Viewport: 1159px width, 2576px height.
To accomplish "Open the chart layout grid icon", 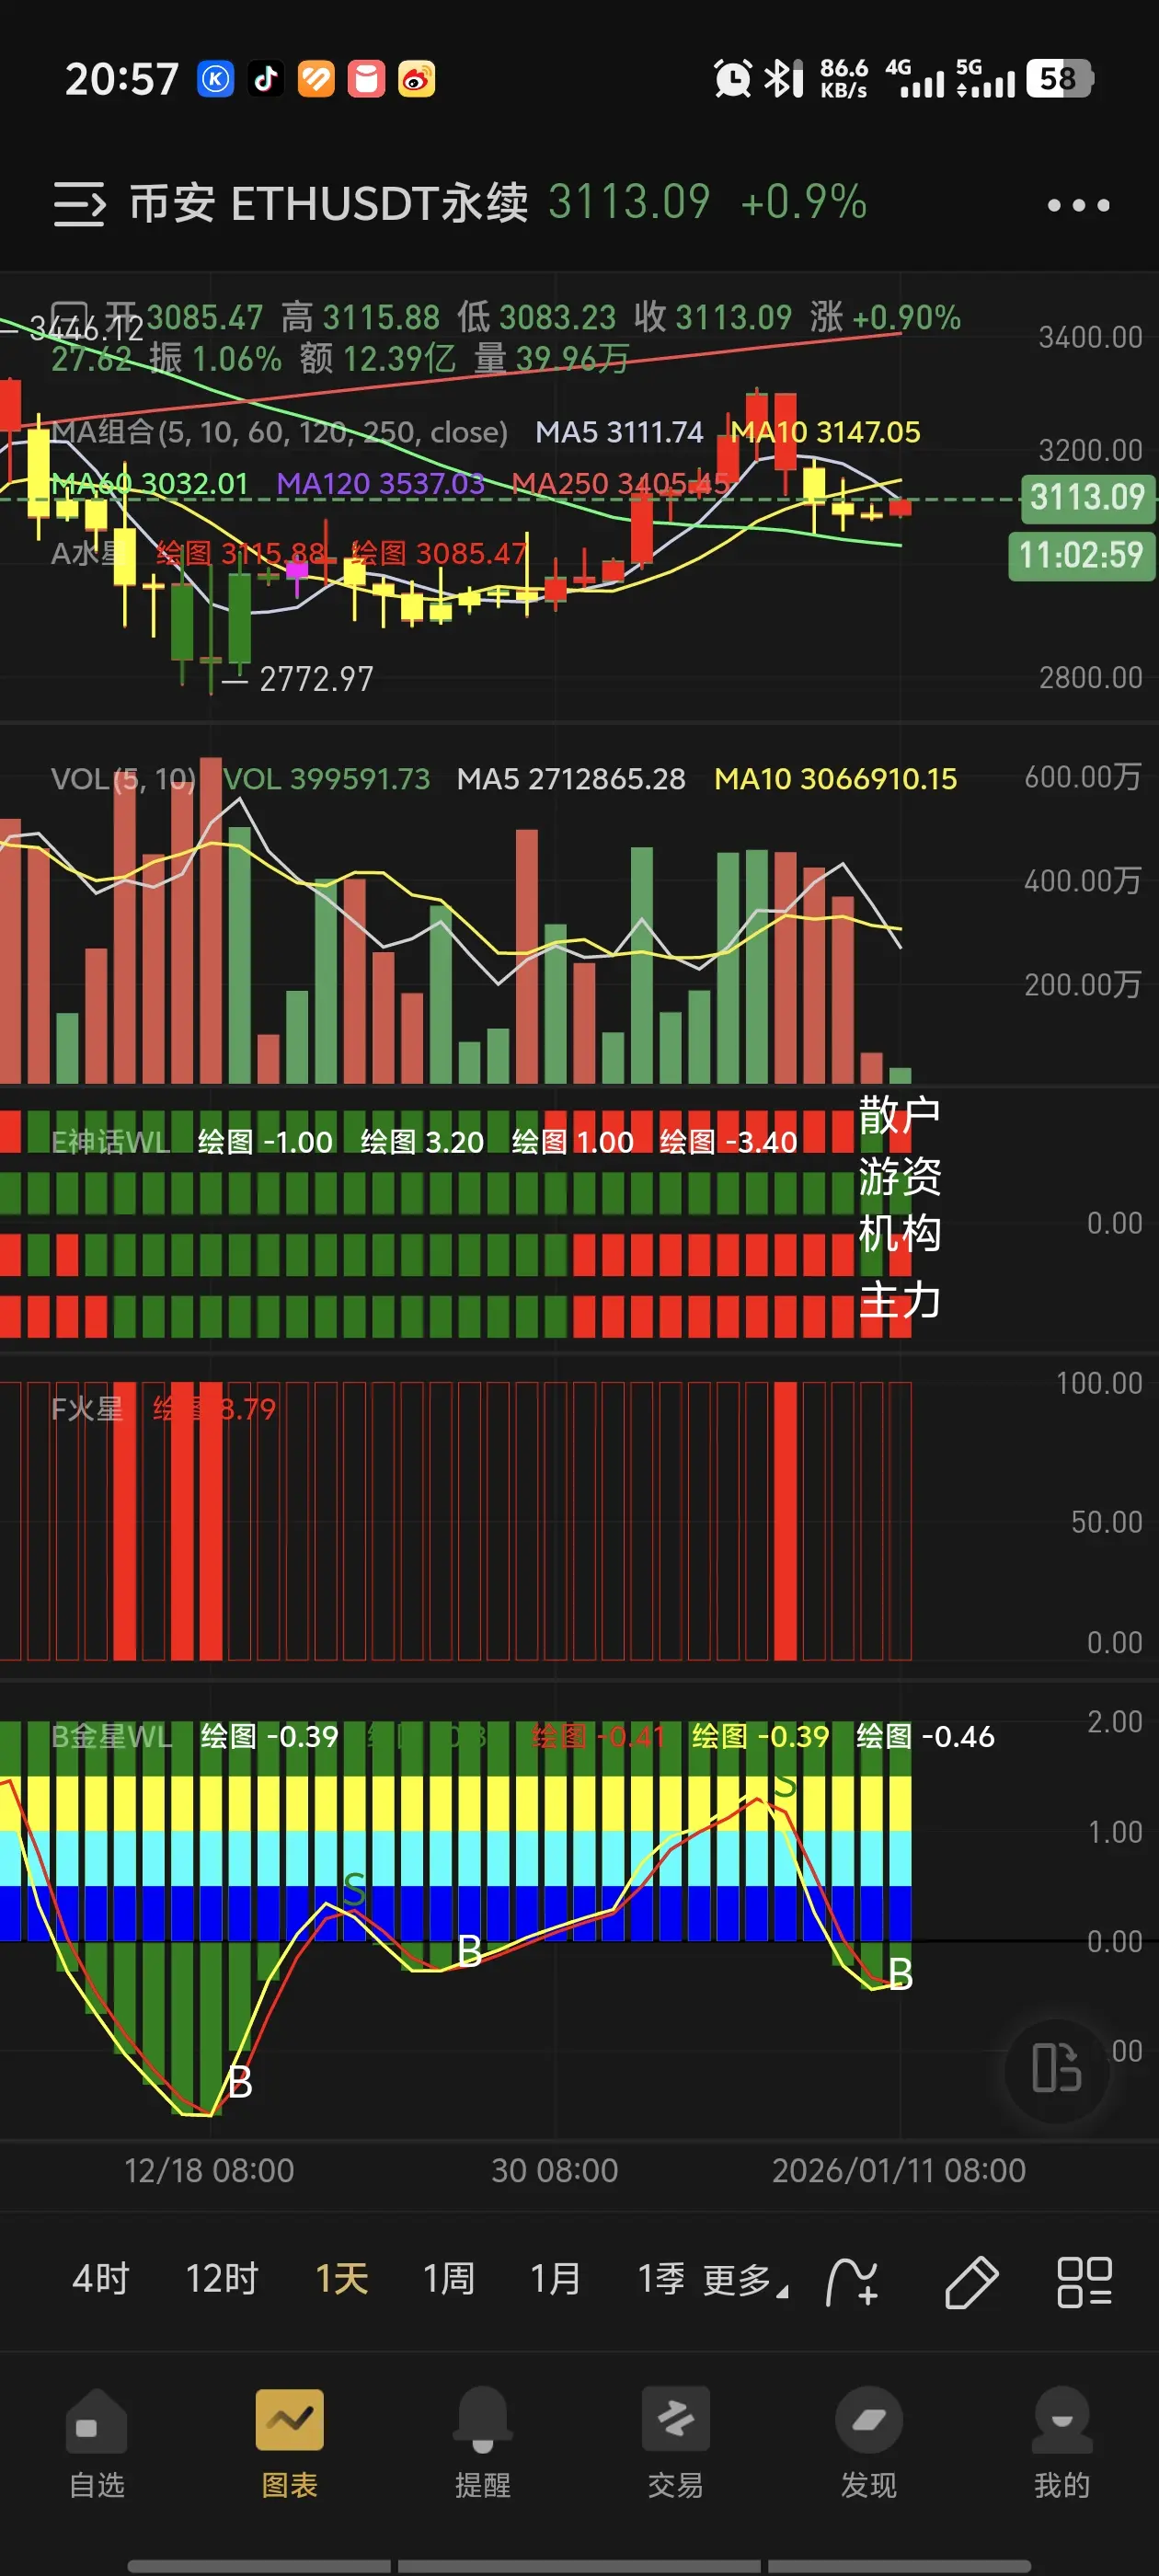I will pos(1085,2282).
